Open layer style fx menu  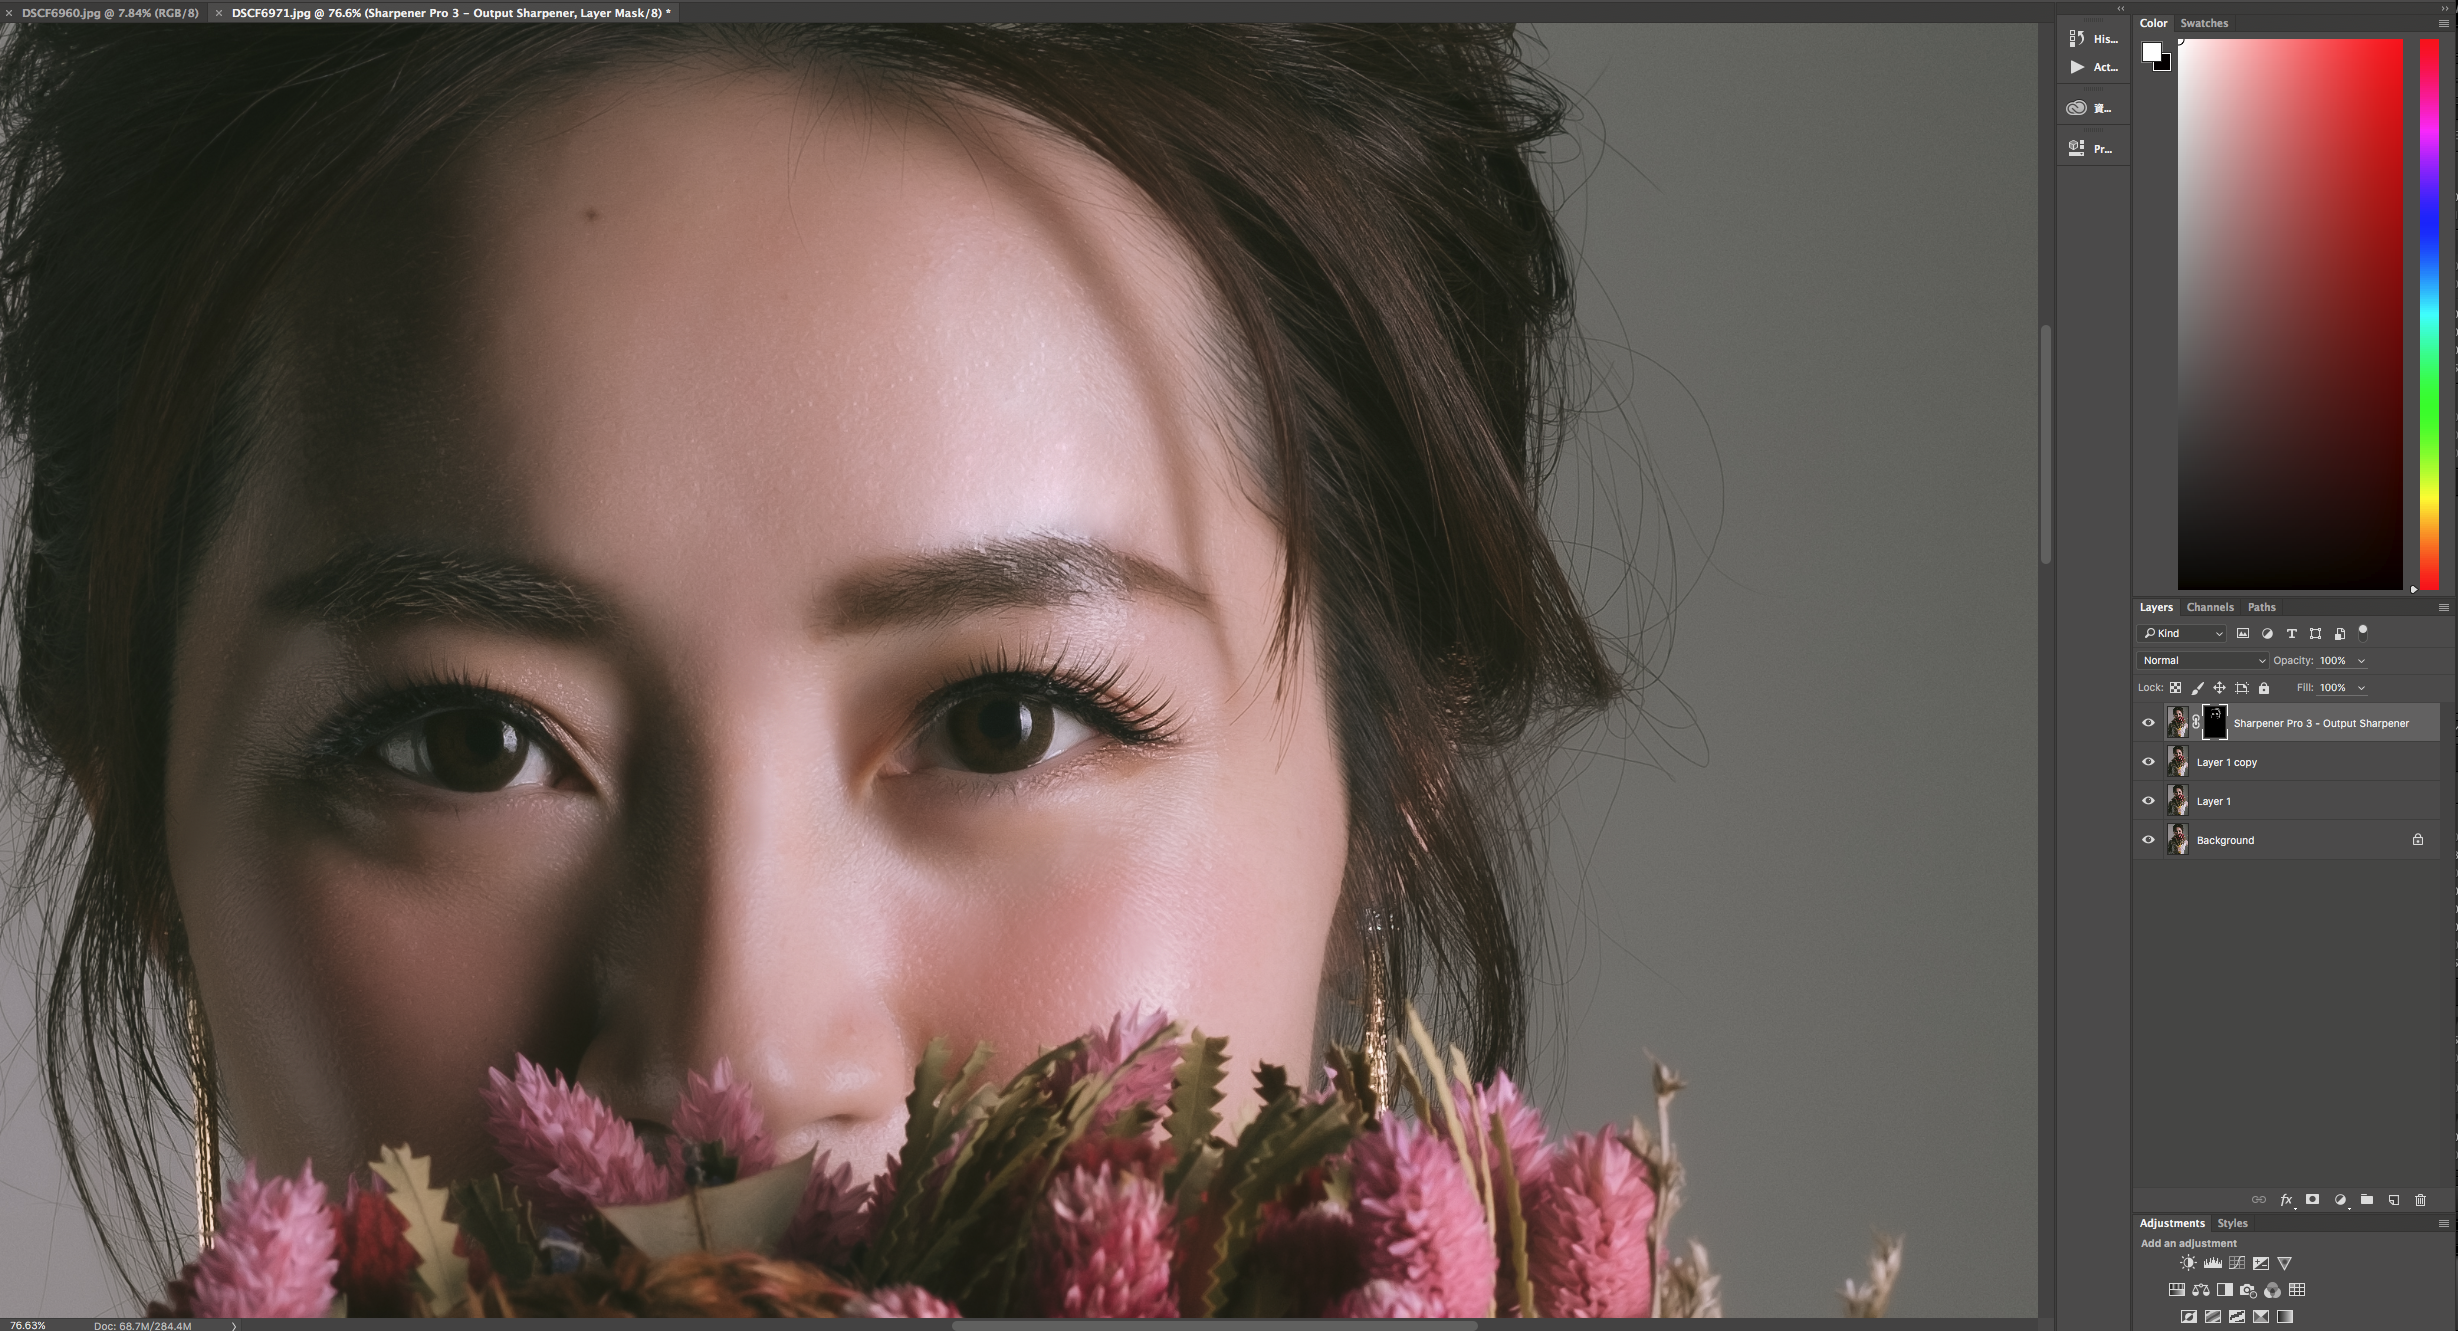2285,1199
